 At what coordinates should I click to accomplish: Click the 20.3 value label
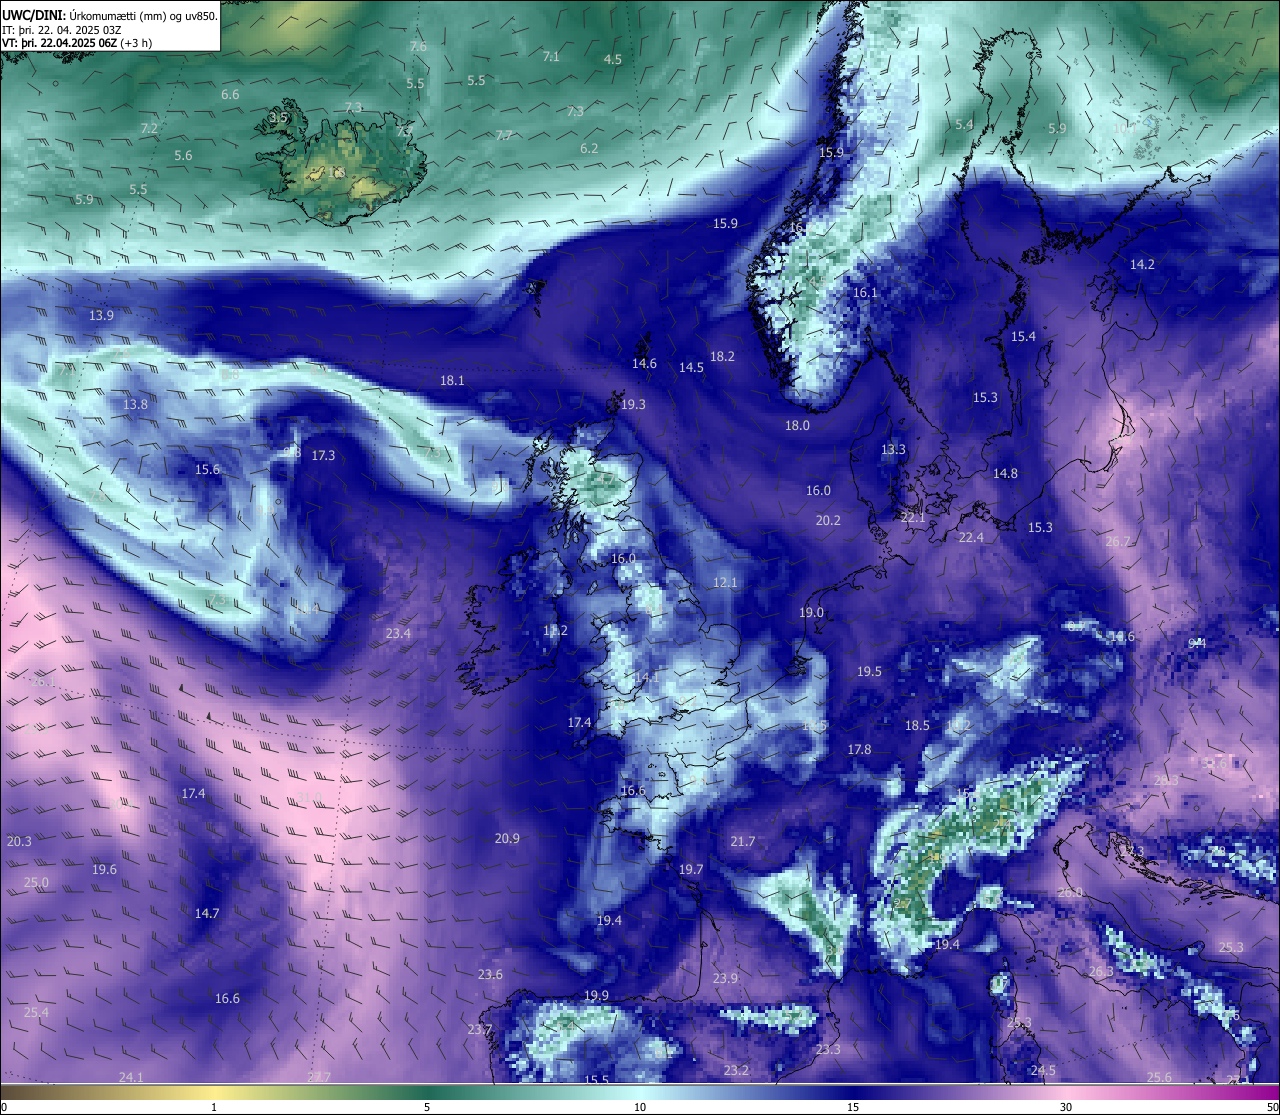(19, 842)
